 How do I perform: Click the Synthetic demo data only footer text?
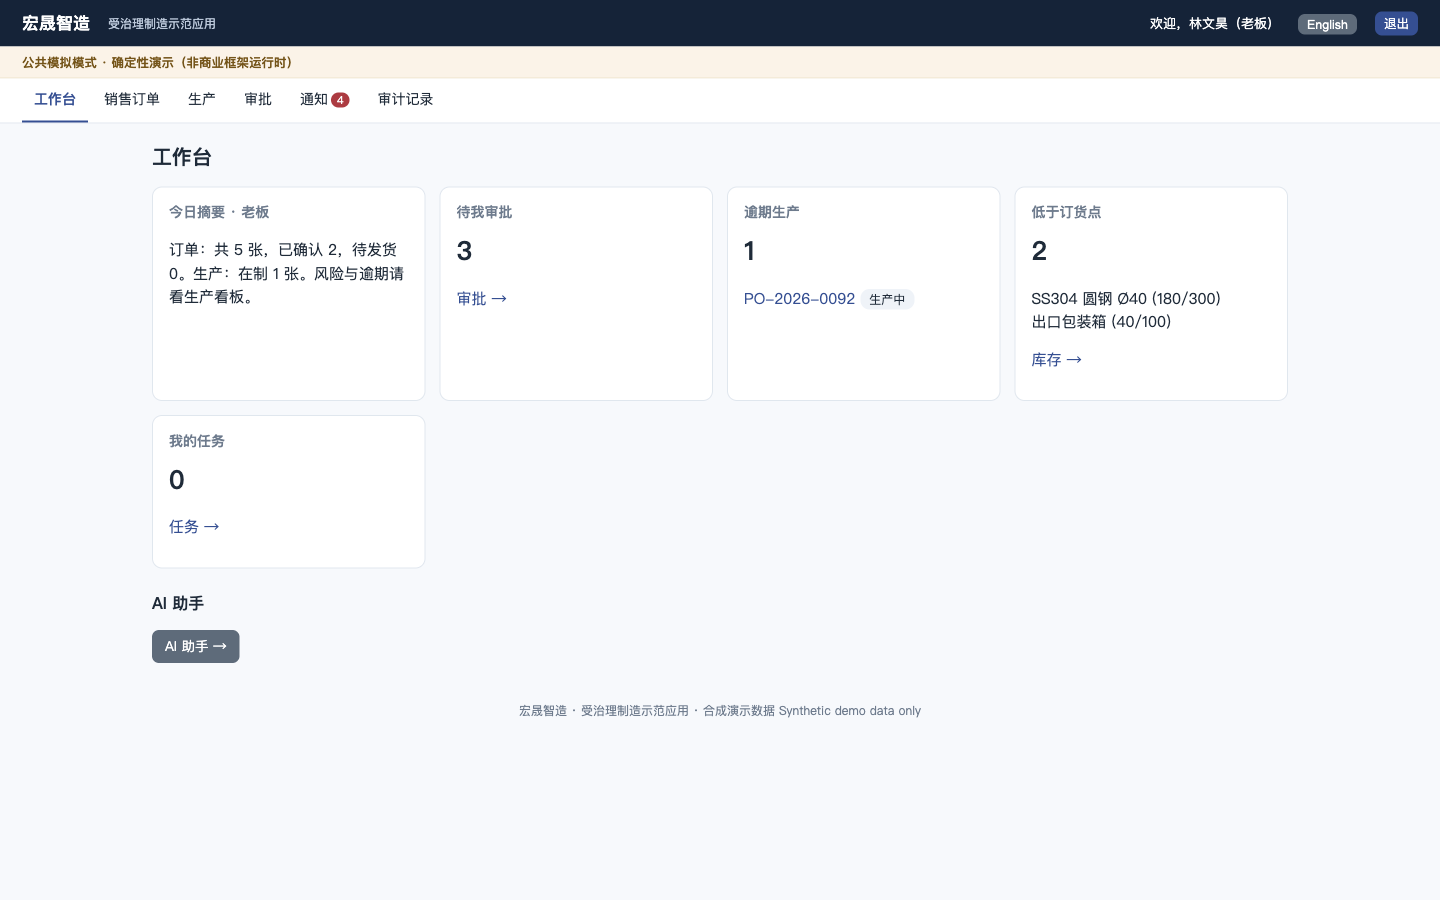[x=850, y=711]
